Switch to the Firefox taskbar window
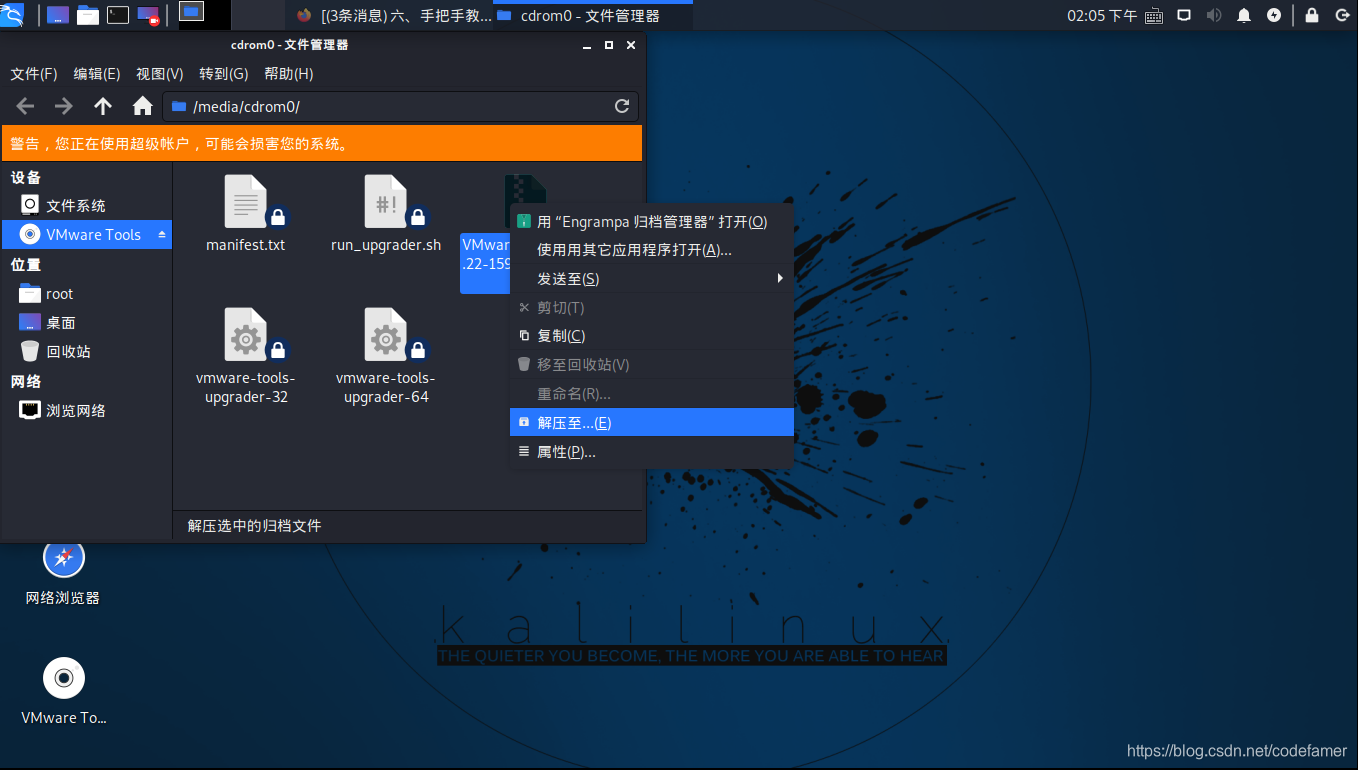 [x=393, y=15]
